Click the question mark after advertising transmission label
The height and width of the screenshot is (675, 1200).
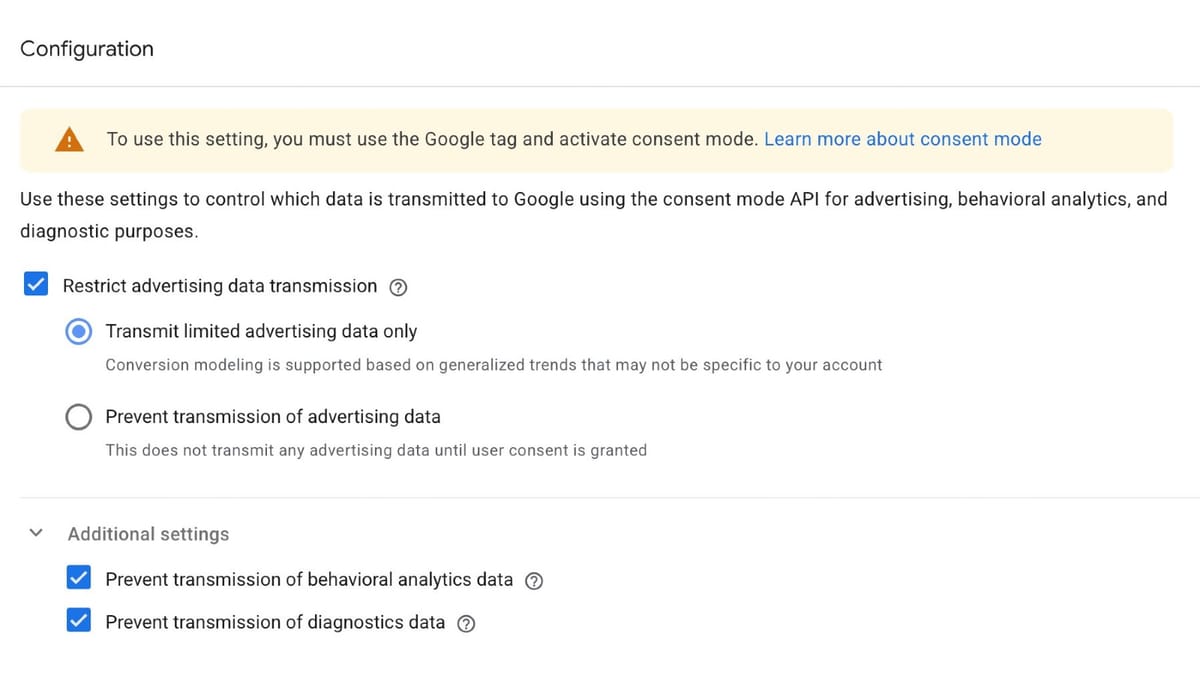[x=398, y=287]
